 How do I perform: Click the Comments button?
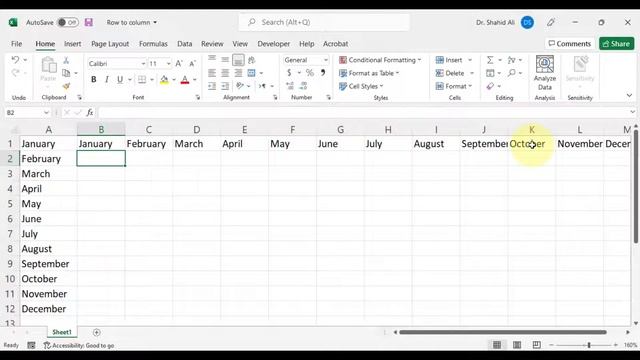(x=570, y=44)
